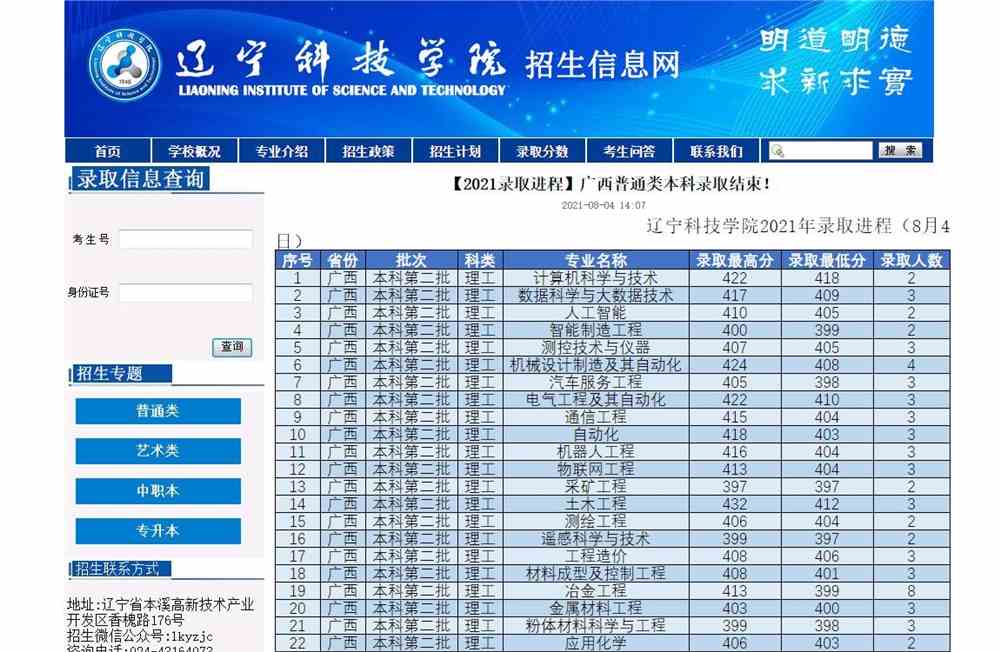Open the 专升本 admissions topic
Viewport: 1000px width, 652px height.
click(x=158, y=531)
